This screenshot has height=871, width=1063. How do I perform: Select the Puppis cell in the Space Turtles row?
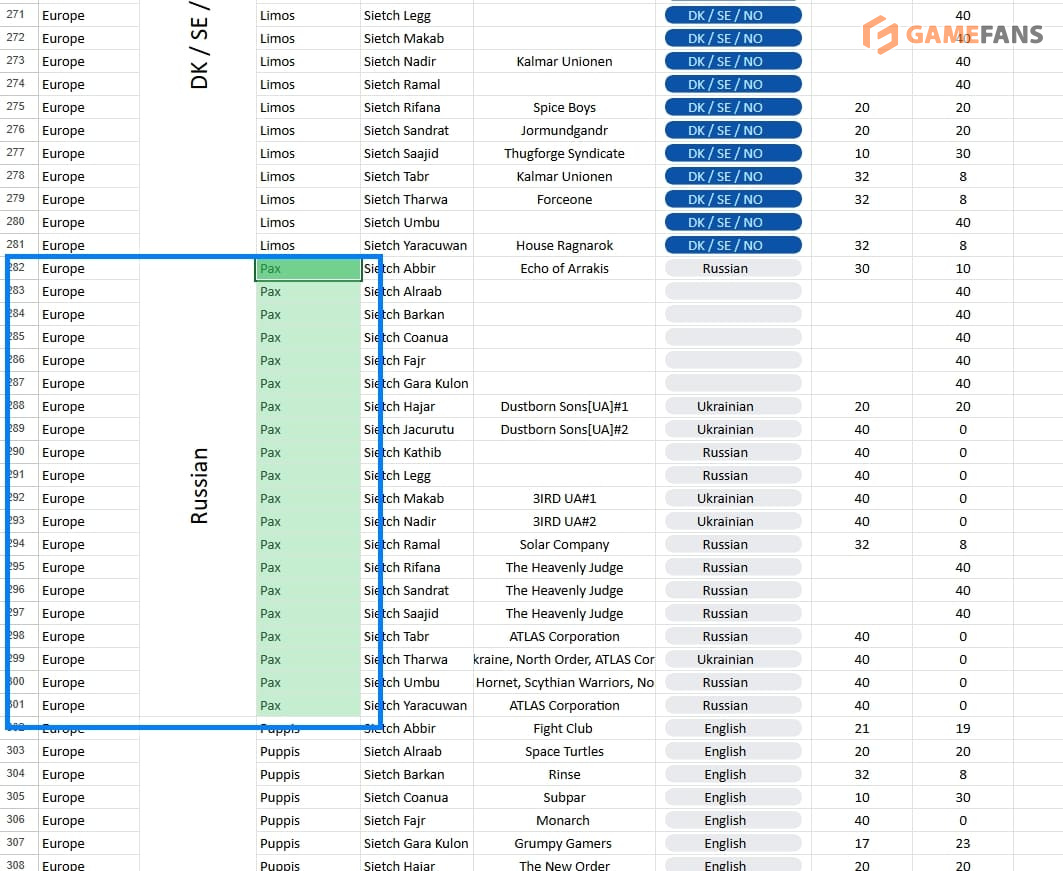pos(308,751)
